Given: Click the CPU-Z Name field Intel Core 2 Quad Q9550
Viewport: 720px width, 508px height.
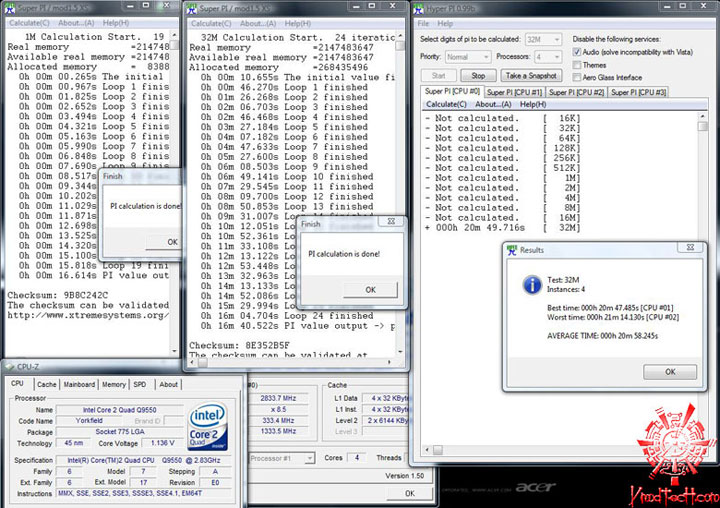Looking at the screenshot, I should click(x=119, y=410).
